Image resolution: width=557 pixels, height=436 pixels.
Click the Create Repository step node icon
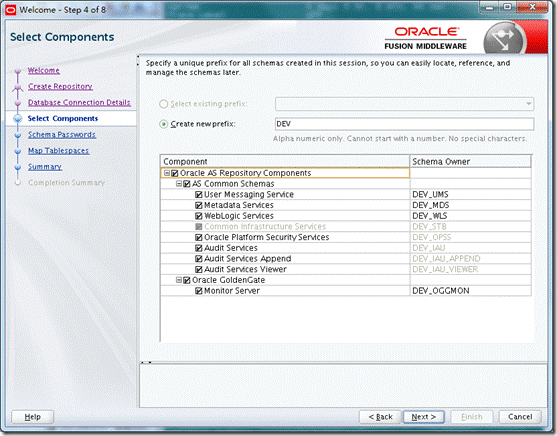(x=17, y=88)
